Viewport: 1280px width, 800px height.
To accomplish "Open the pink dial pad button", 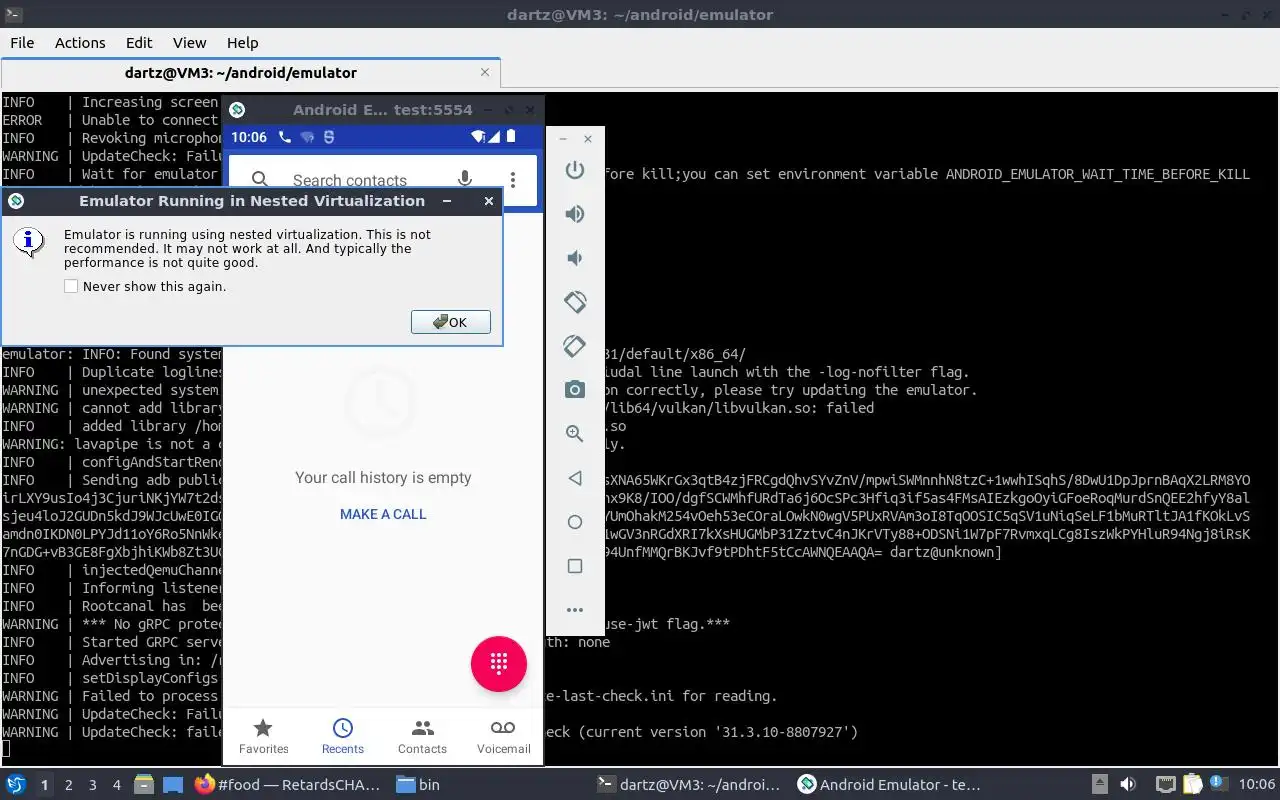I will [499, 663].
